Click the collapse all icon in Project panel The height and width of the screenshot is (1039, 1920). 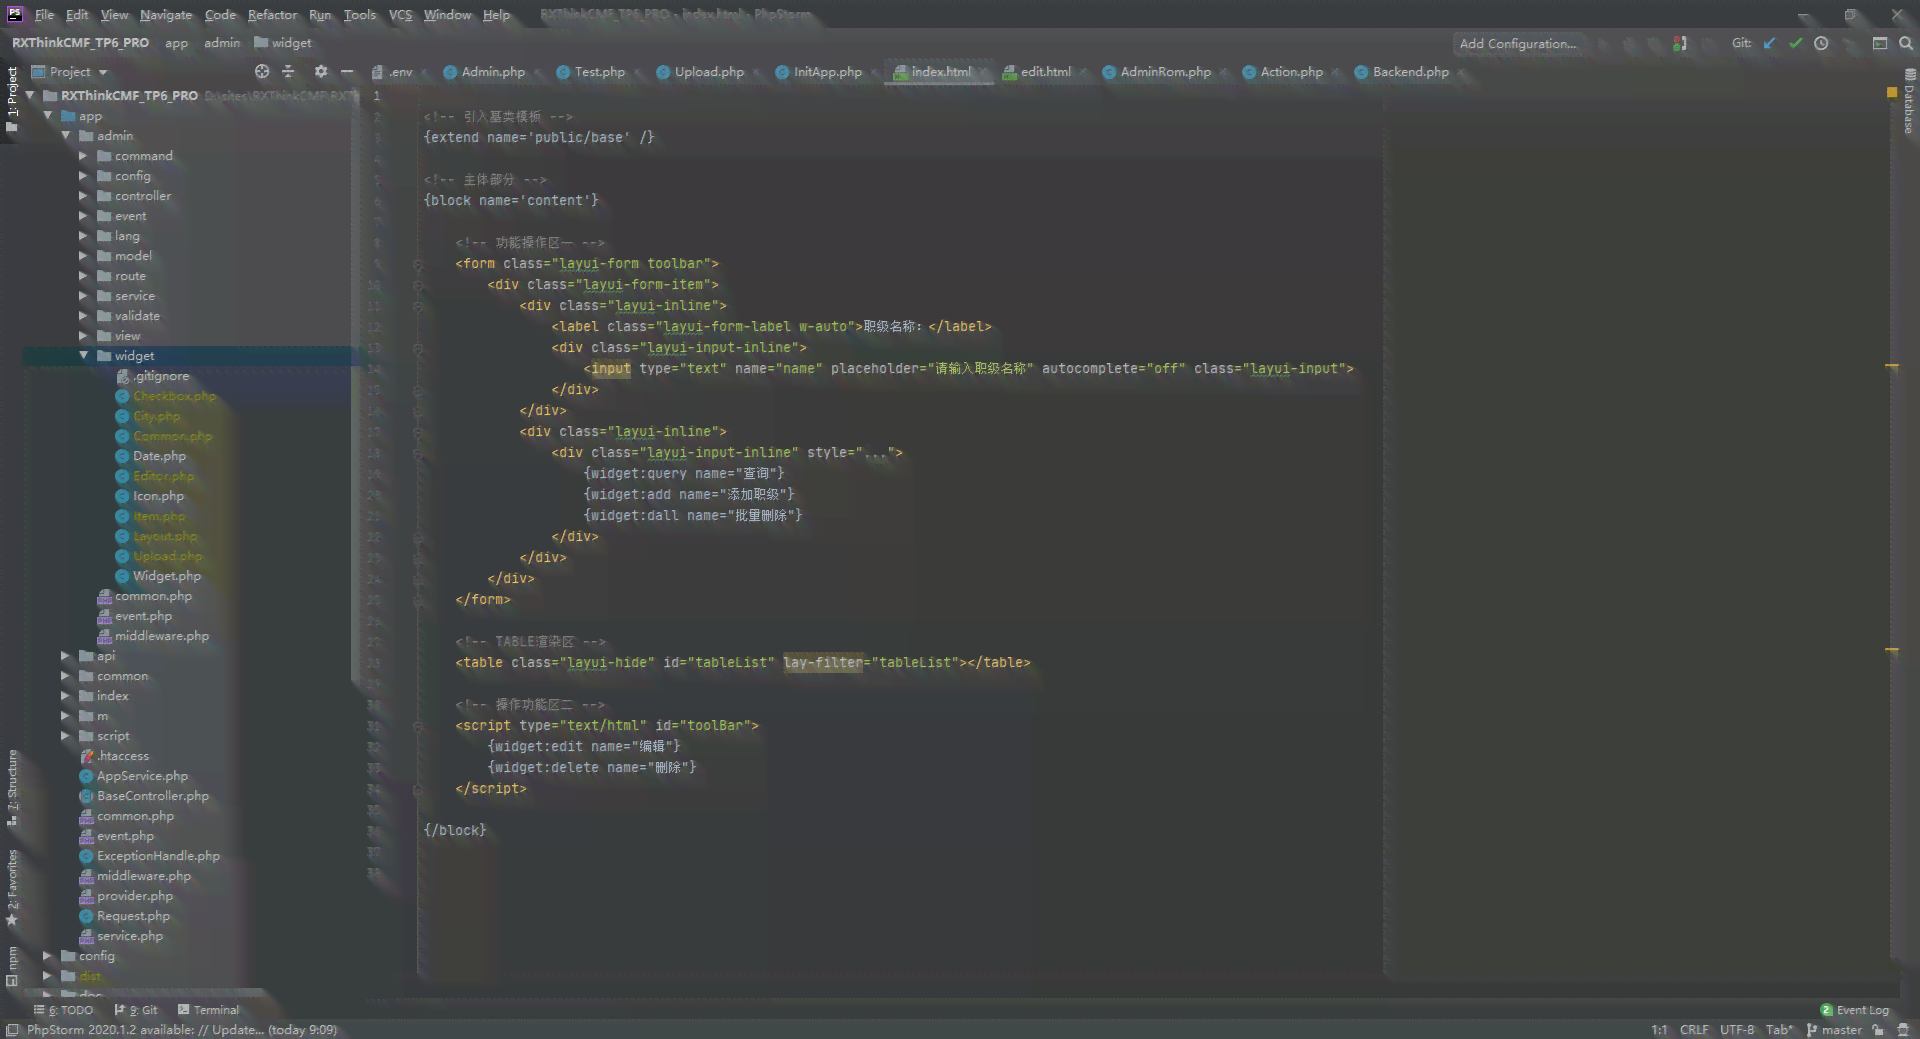click(288, 71)
